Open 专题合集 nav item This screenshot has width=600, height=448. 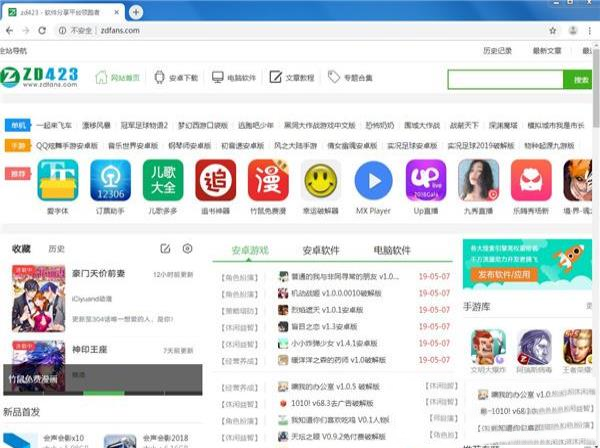(350, 78)
